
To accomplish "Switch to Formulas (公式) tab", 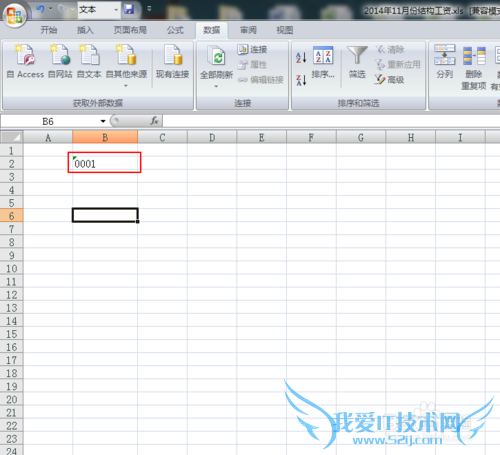I will [175, 30].
